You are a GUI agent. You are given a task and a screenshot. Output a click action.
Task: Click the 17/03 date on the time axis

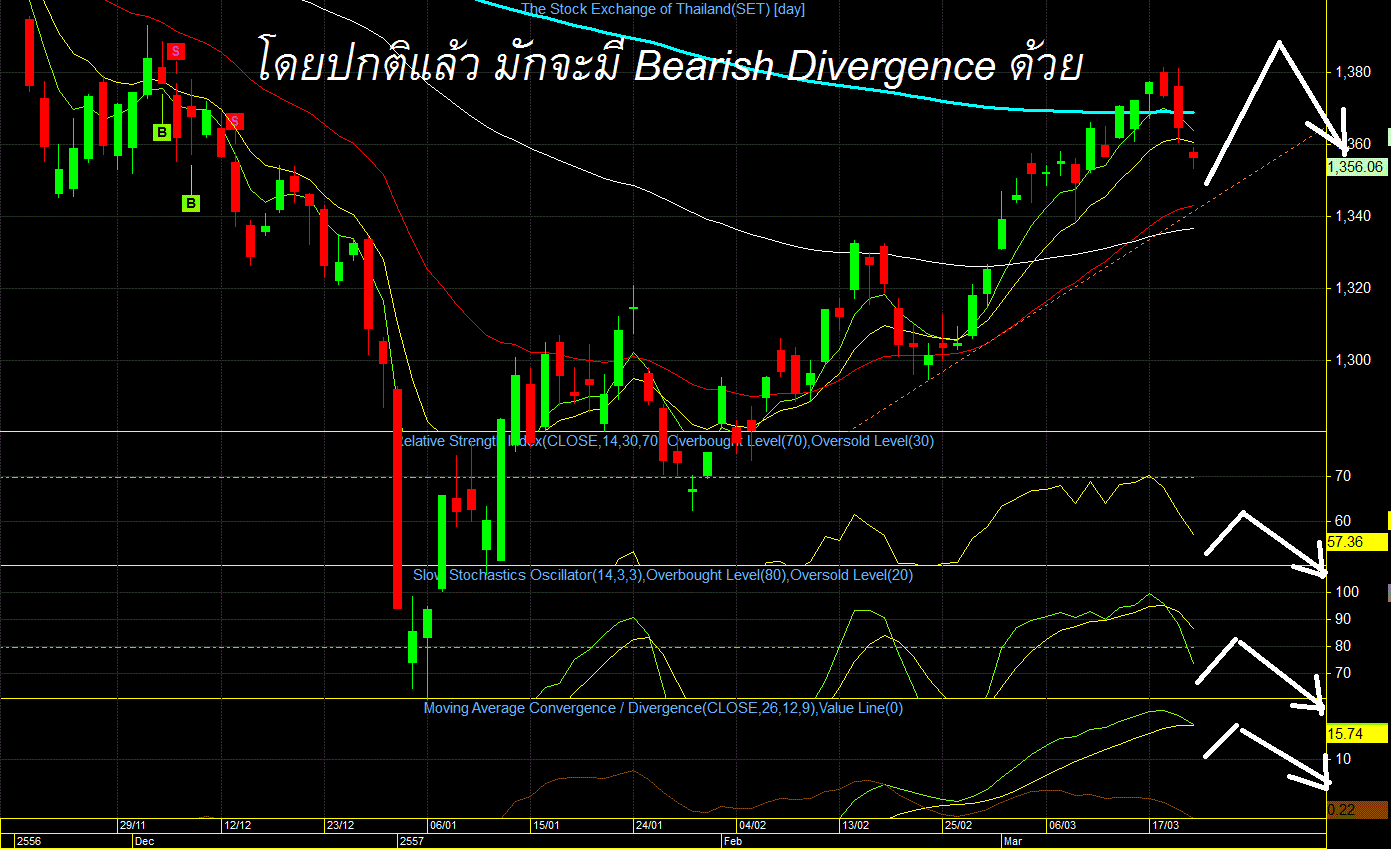click(x=1164, y=826)
